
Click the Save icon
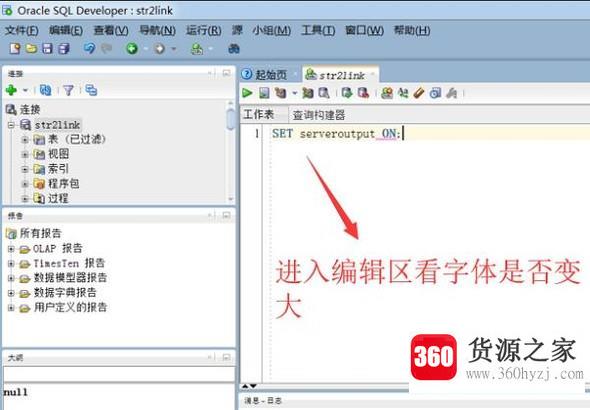(x=47, y=49)
